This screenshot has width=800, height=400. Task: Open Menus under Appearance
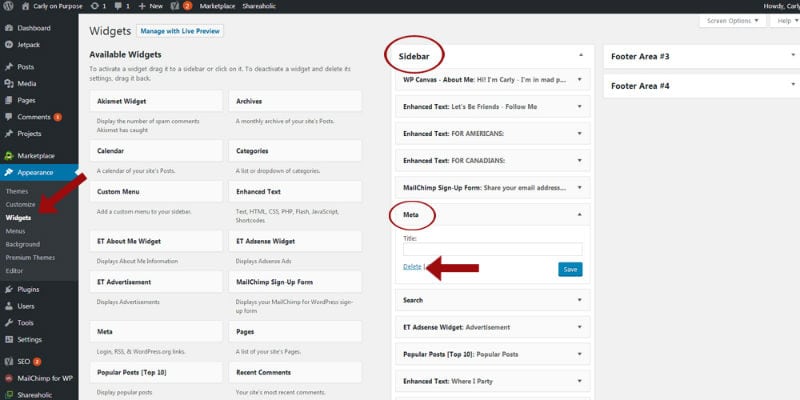click(15, 231)
